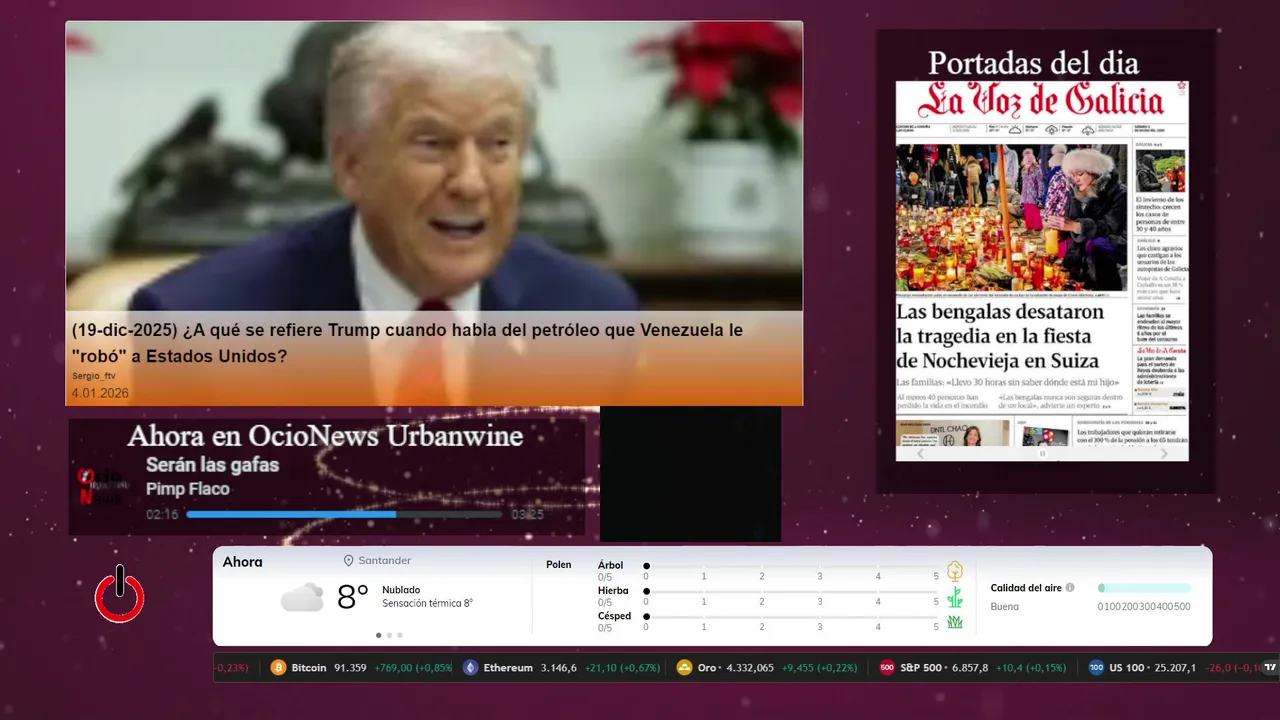Click Calidad del aire label
This screenshot has height=720, width=1280.
pos(1026,588)
